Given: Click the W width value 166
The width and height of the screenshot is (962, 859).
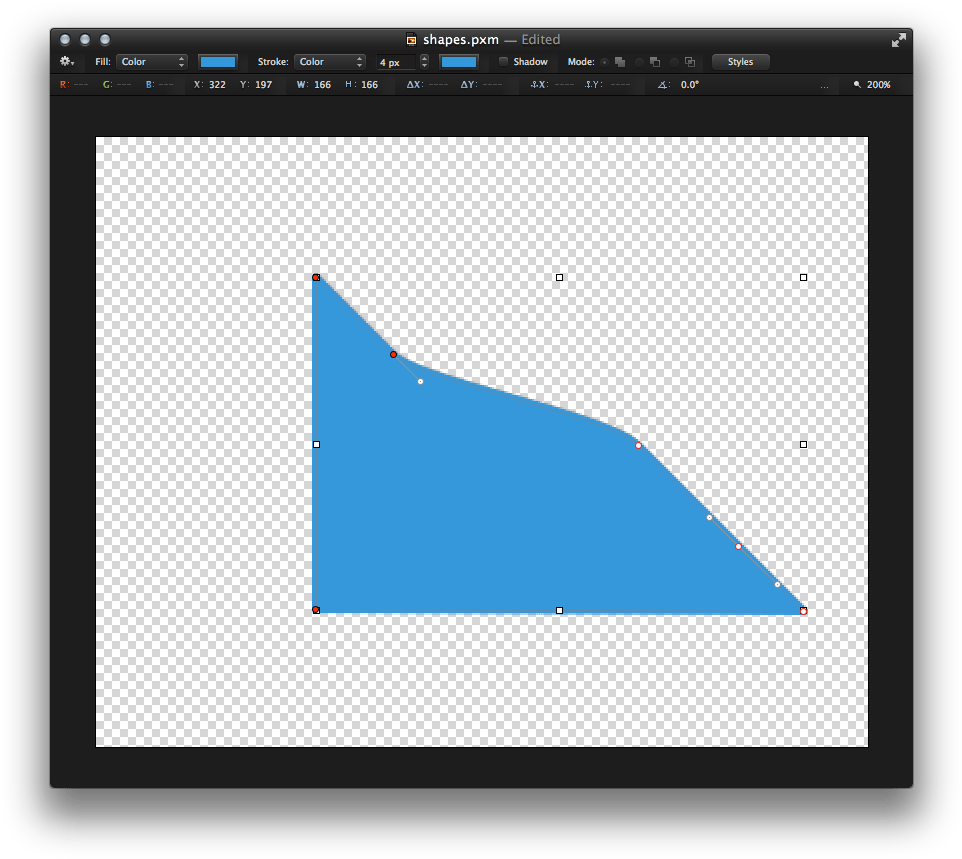Looking at the screenshot, I should (x=323, y=85).
